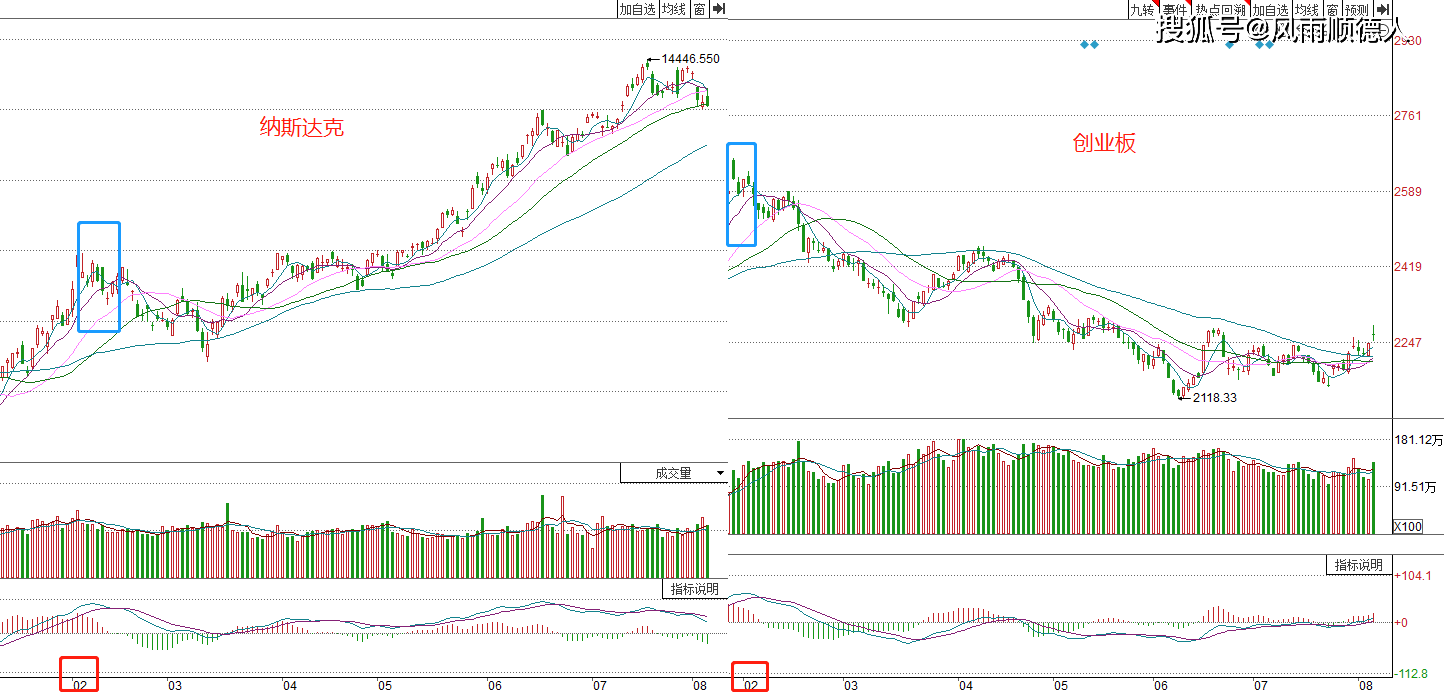This screenshot has width=1444, height=693.
Task: Click arrow-to-end icon on 纳斯达克 chart toolbar
Action: (718, 9)
